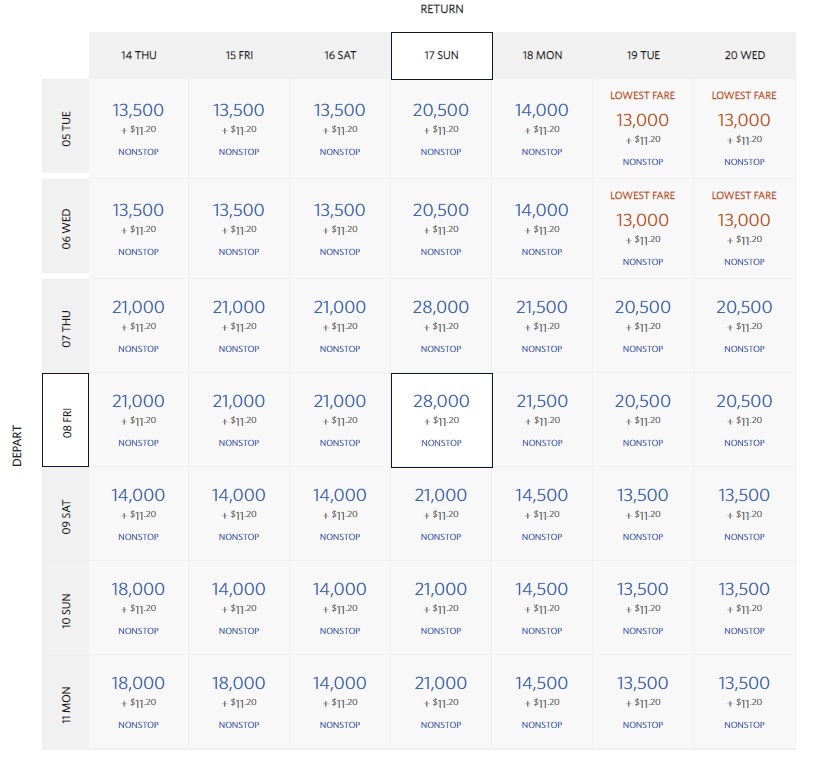Click the 11 MON depart row header

click(66, 702)
